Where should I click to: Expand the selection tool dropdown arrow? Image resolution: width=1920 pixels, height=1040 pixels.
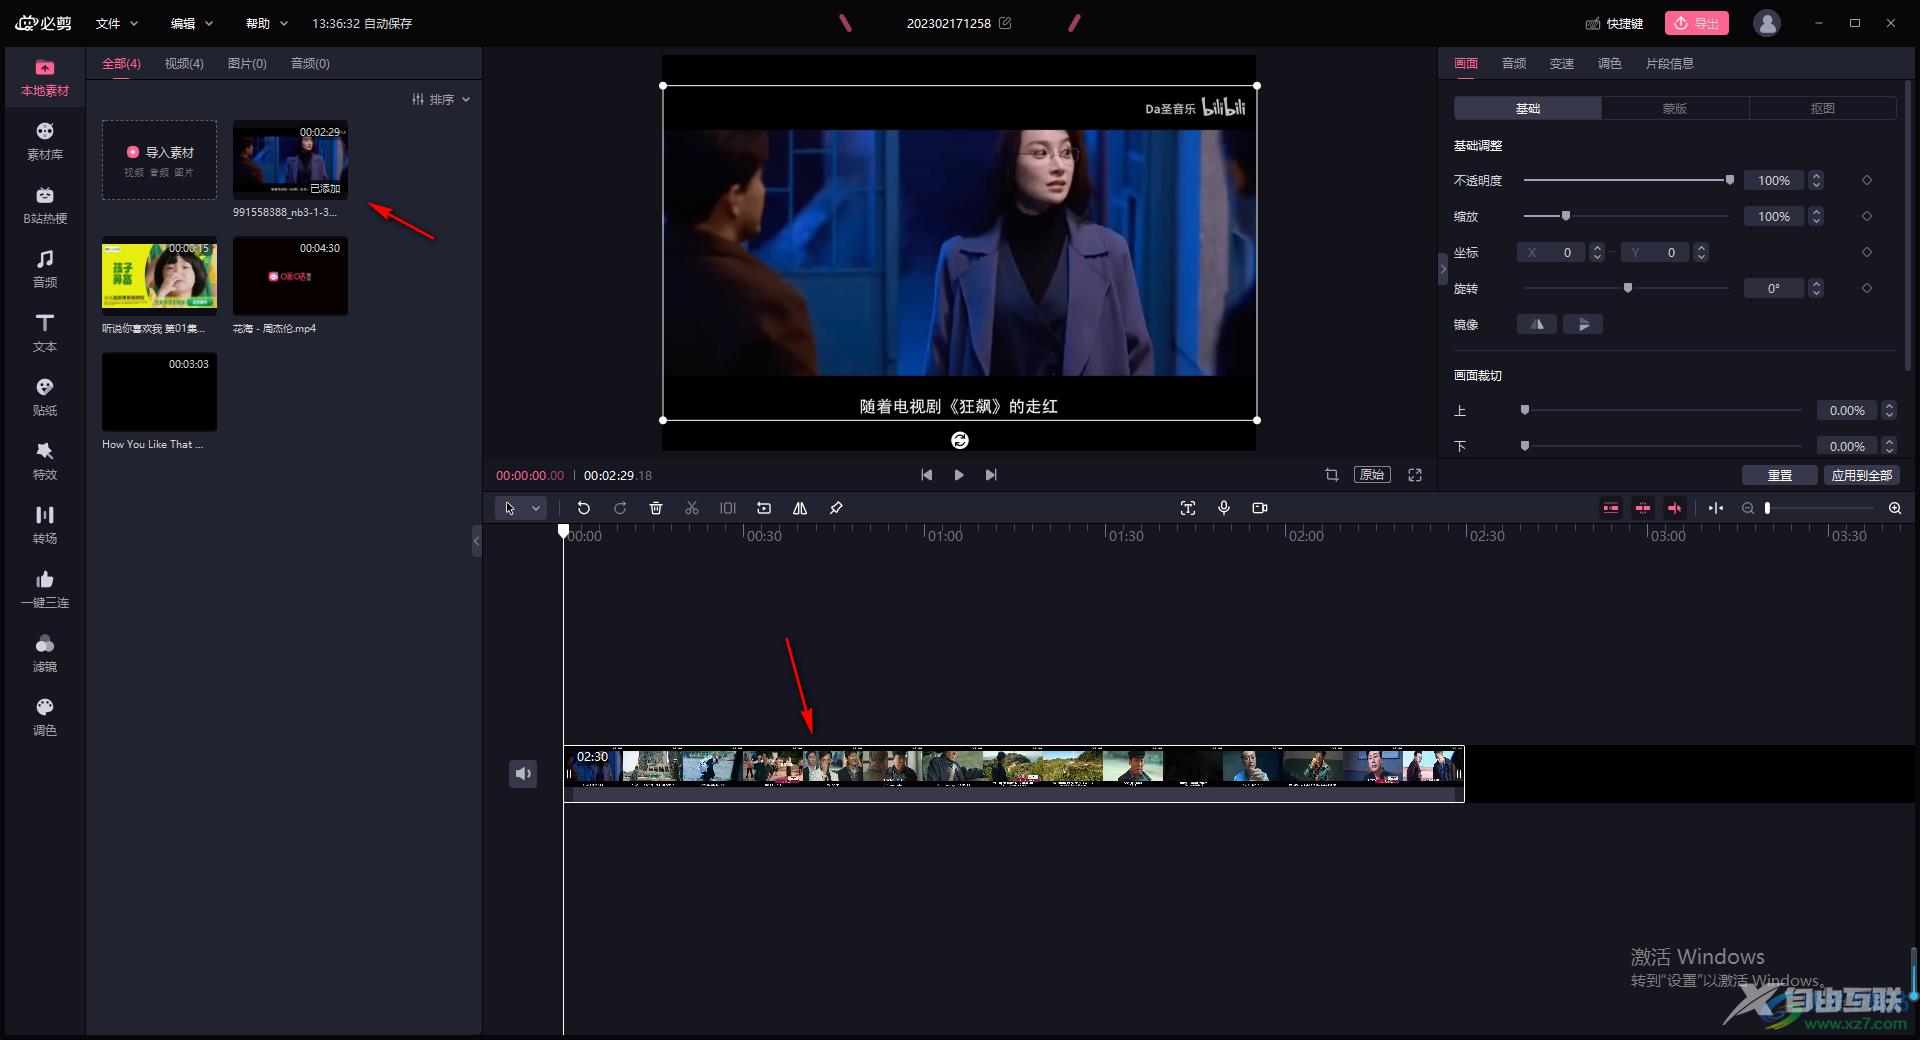(x=536, y=508)
